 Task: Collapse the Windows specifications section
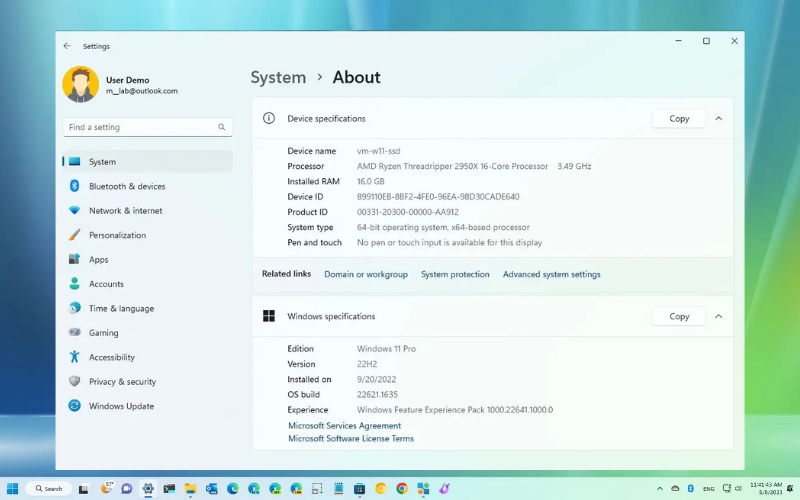click(x=718, y=316)
